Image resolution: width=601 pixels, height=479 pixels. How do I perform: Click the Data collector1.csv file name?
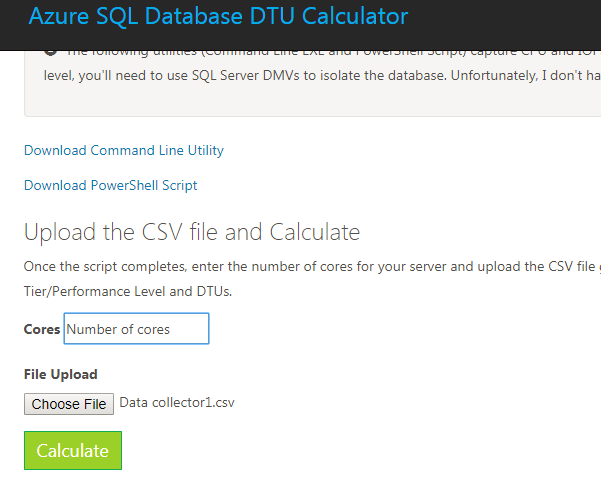coord(177,403)
